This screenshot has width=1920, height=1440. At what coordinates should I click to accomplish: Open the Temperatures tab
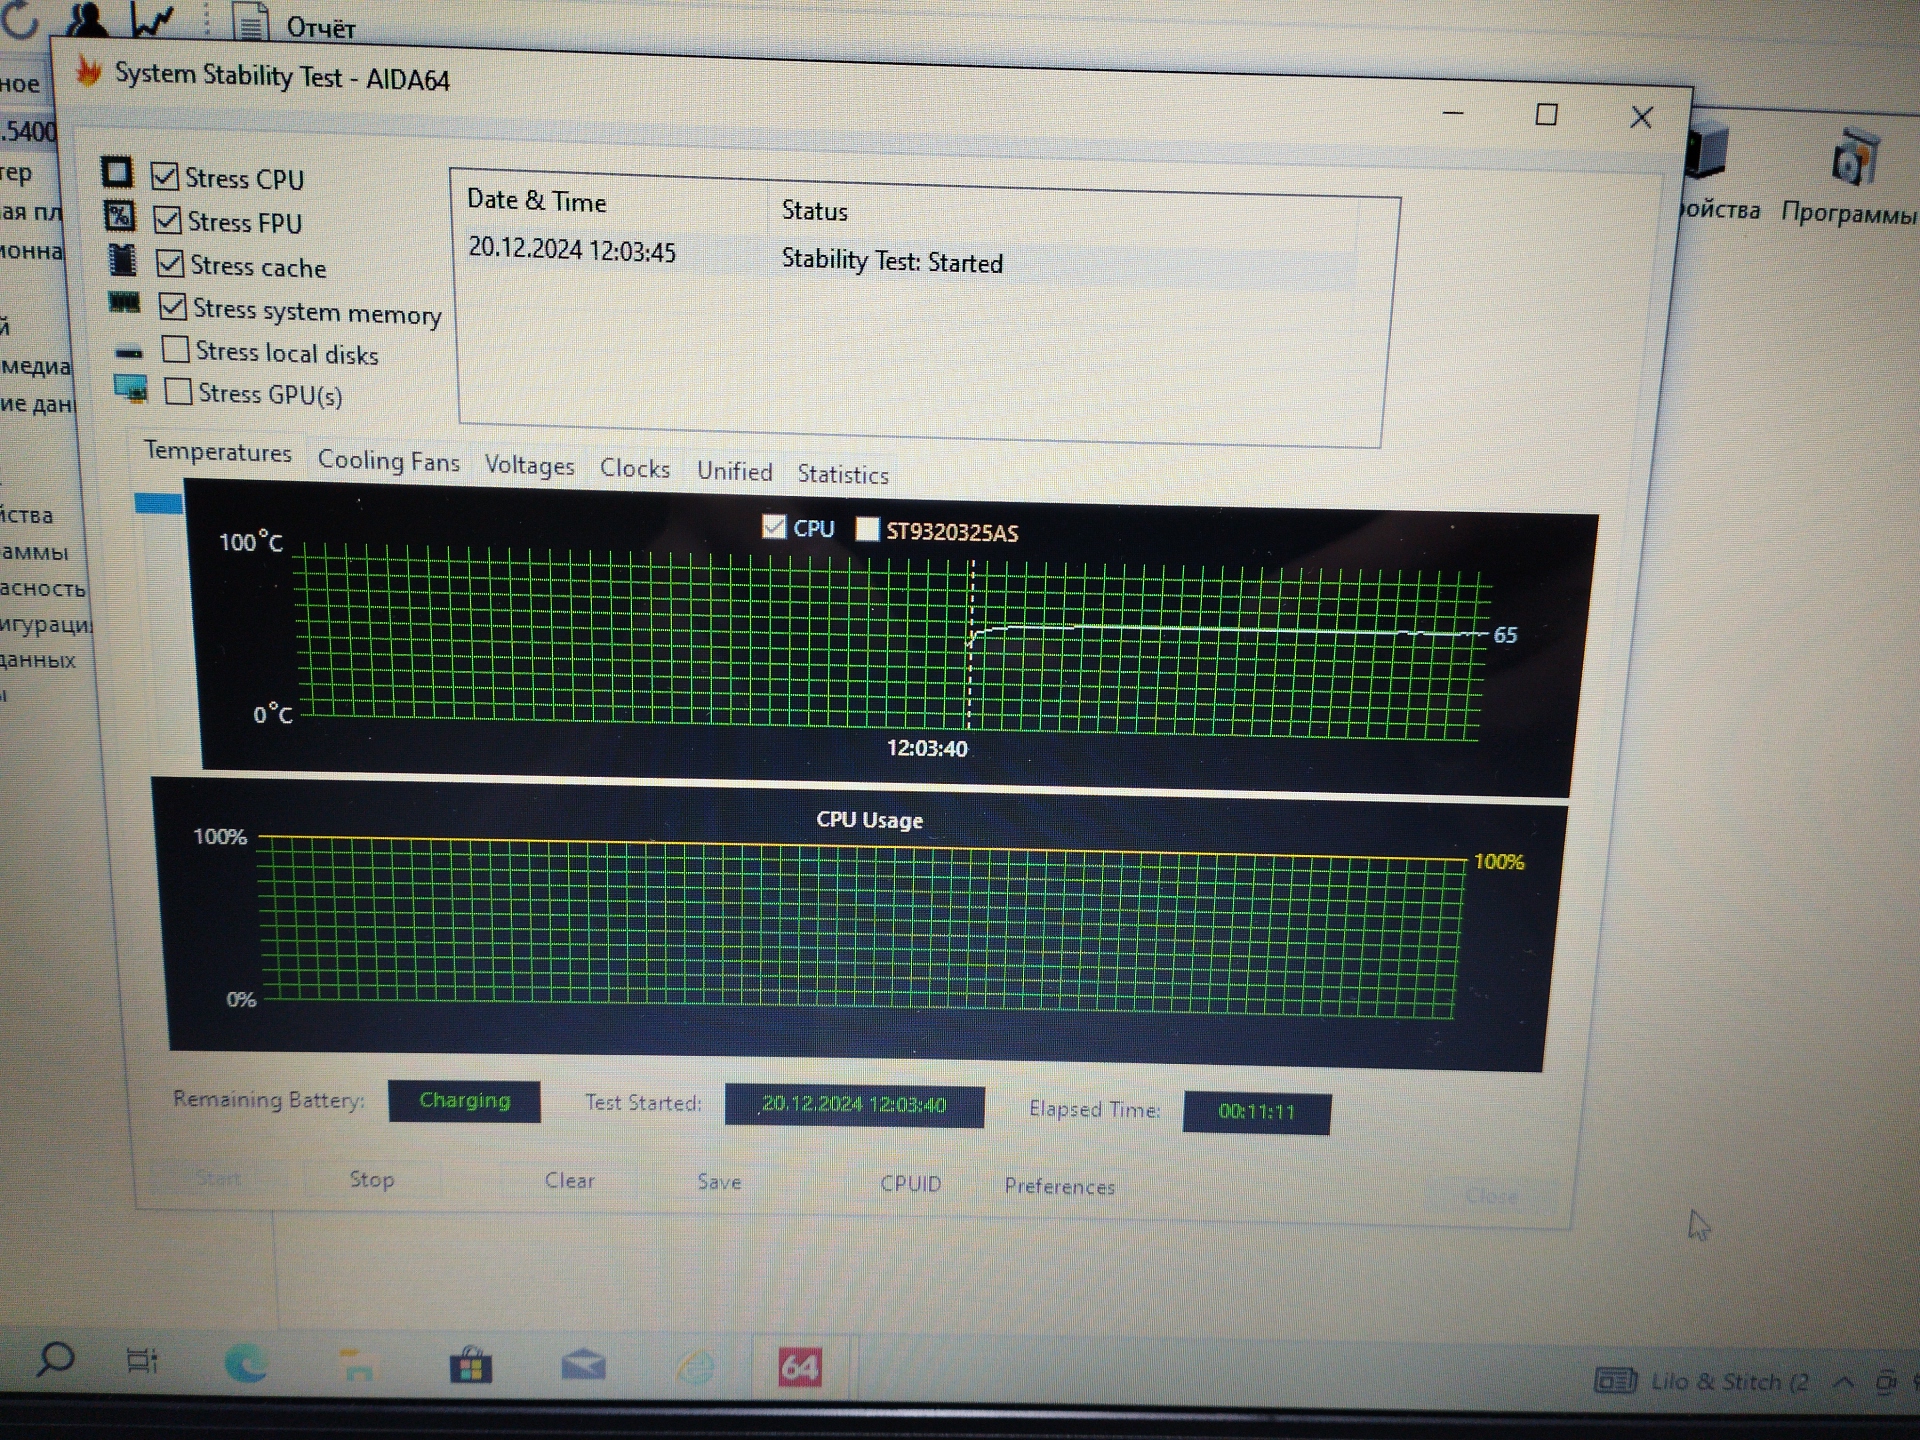pos(218,452)
